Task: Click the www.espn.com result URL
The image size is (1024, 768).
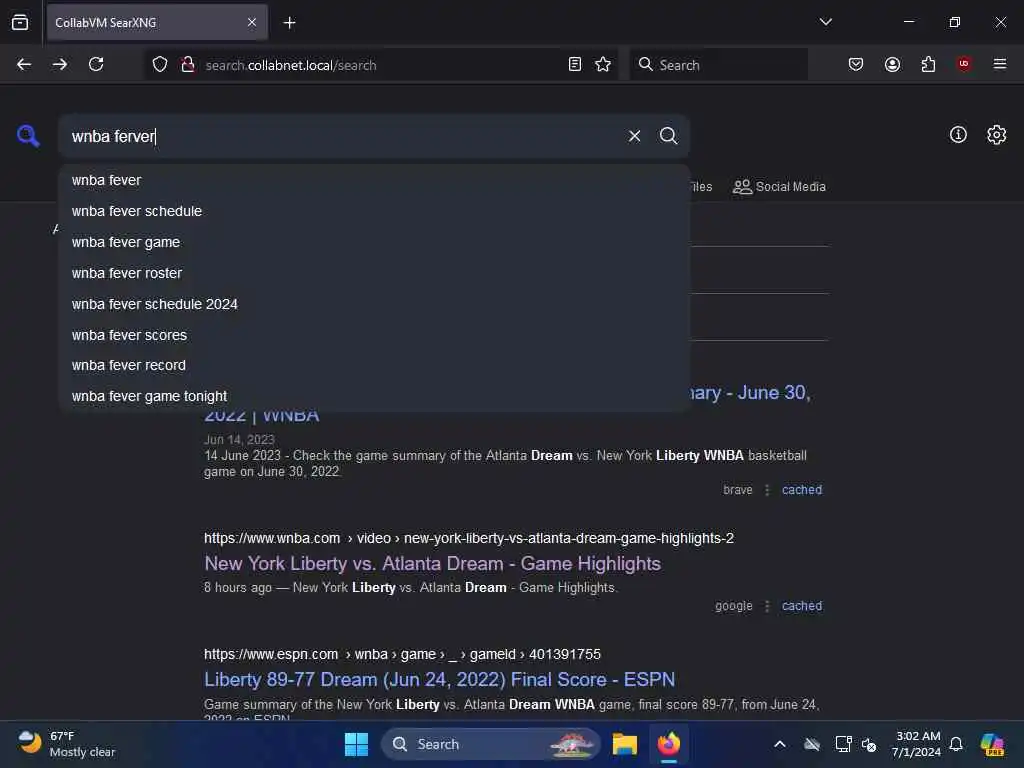Action: click(x=402, y=654)
